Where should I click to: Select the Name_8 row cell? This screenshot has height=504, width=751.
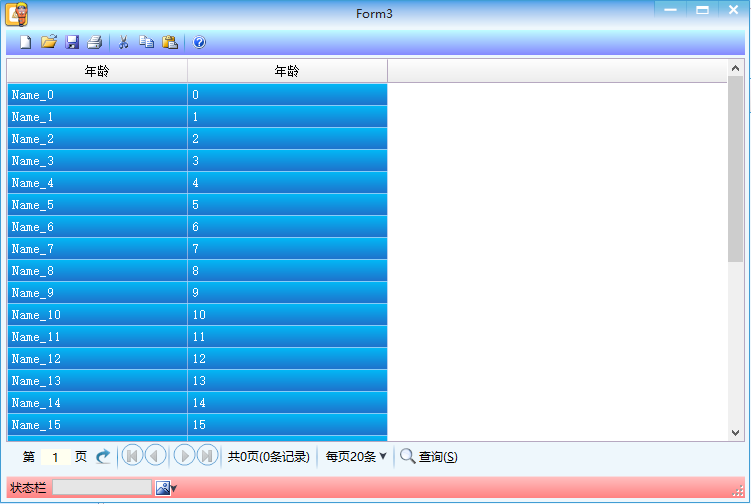coord(97,271)
